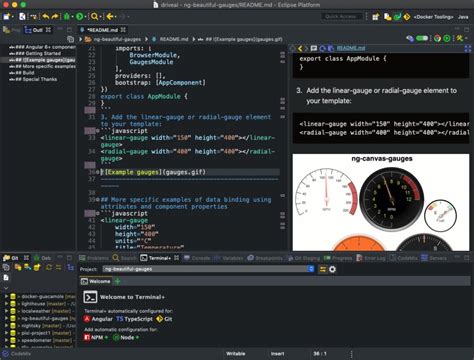Select the Problems tab

click(x=94, y=258)
